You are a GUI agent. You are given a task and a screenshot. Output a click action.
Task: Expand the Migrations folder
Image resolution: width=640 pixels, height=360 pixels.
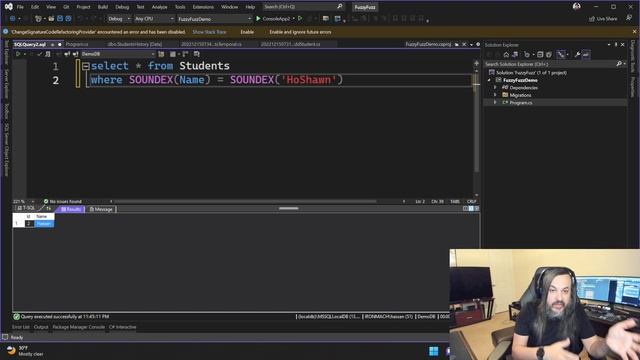tap(495, 95)
